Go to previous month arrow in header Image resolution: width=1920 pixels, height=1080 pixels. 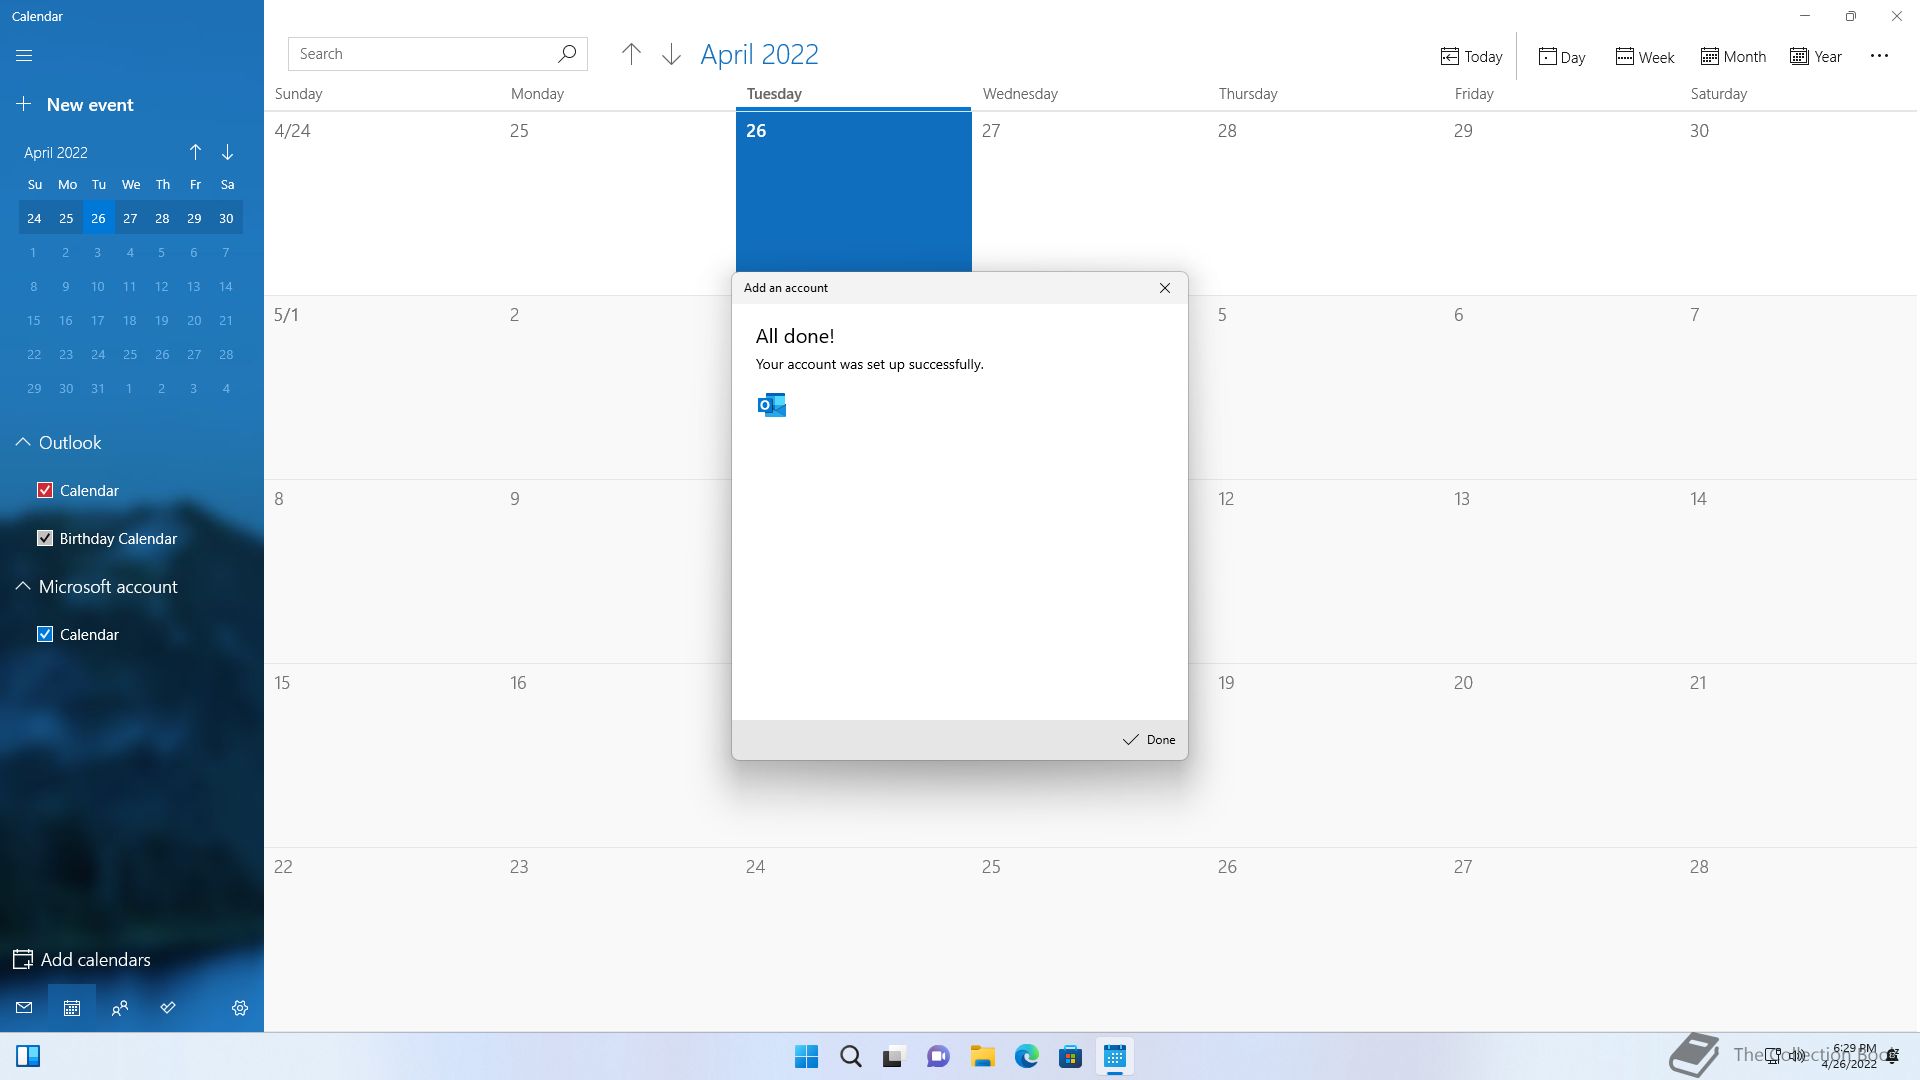pyautogui.click(x=631, y=55)
